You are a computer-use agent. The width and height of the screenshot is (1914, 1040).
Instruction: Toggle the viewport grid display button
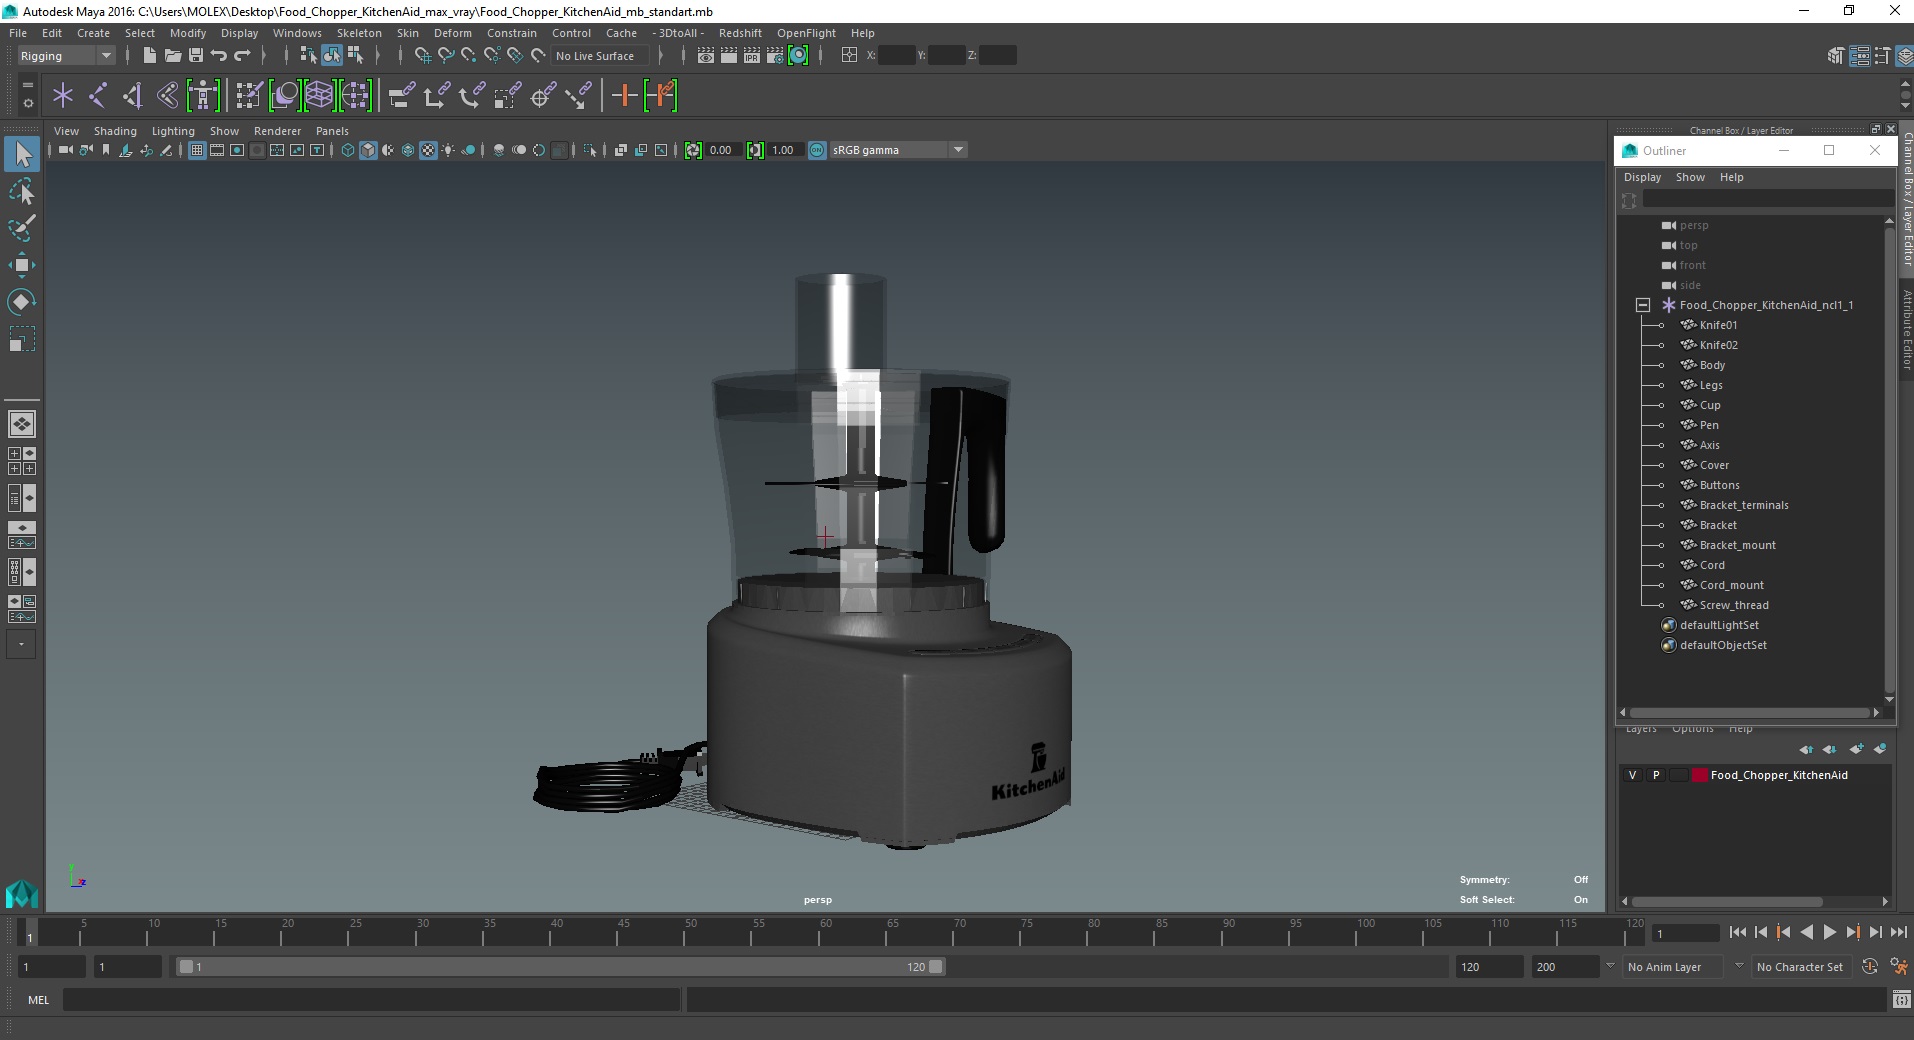(197, 150)
